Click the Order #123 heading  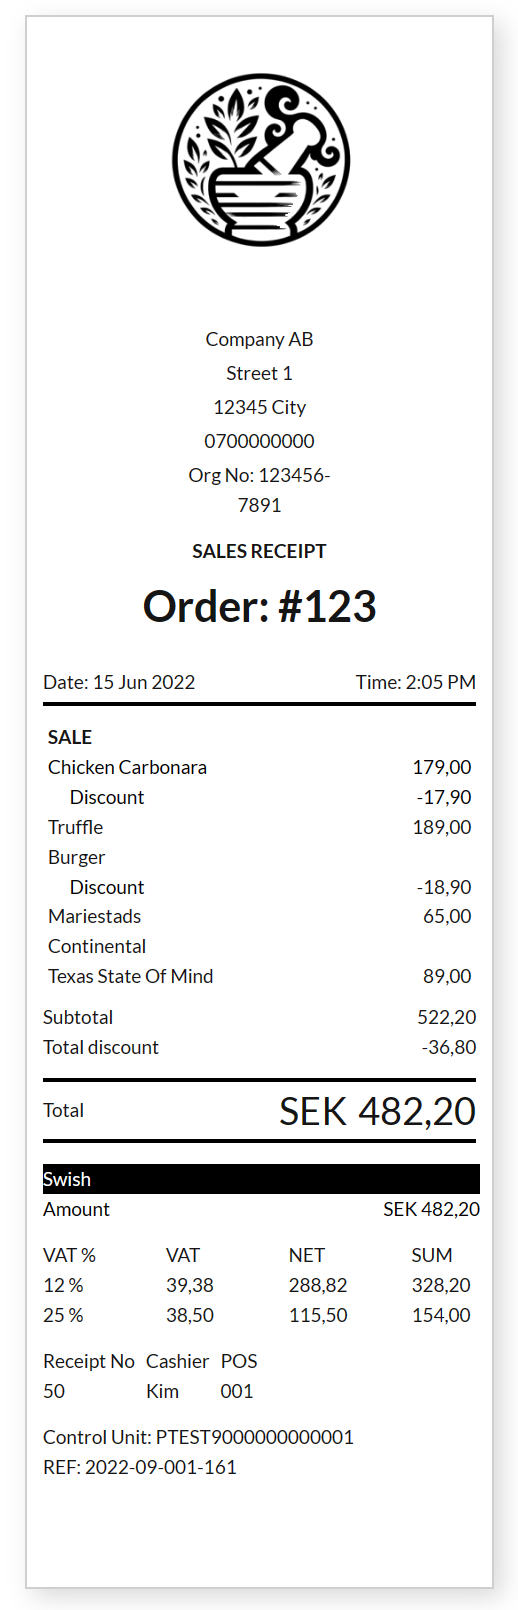pos(260,607)
